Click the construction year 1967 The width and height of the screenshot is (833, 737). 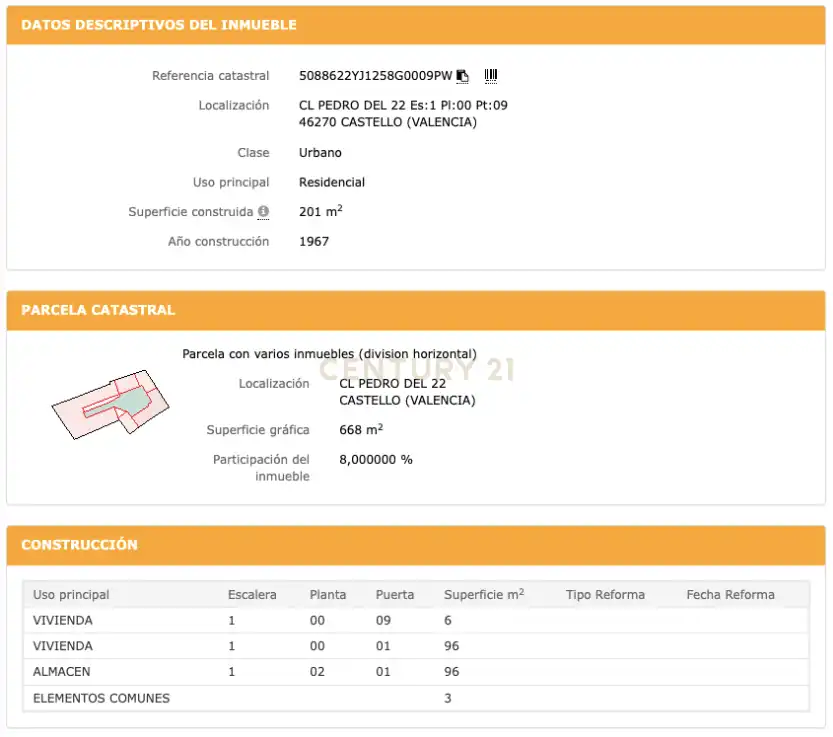point(314,242)
